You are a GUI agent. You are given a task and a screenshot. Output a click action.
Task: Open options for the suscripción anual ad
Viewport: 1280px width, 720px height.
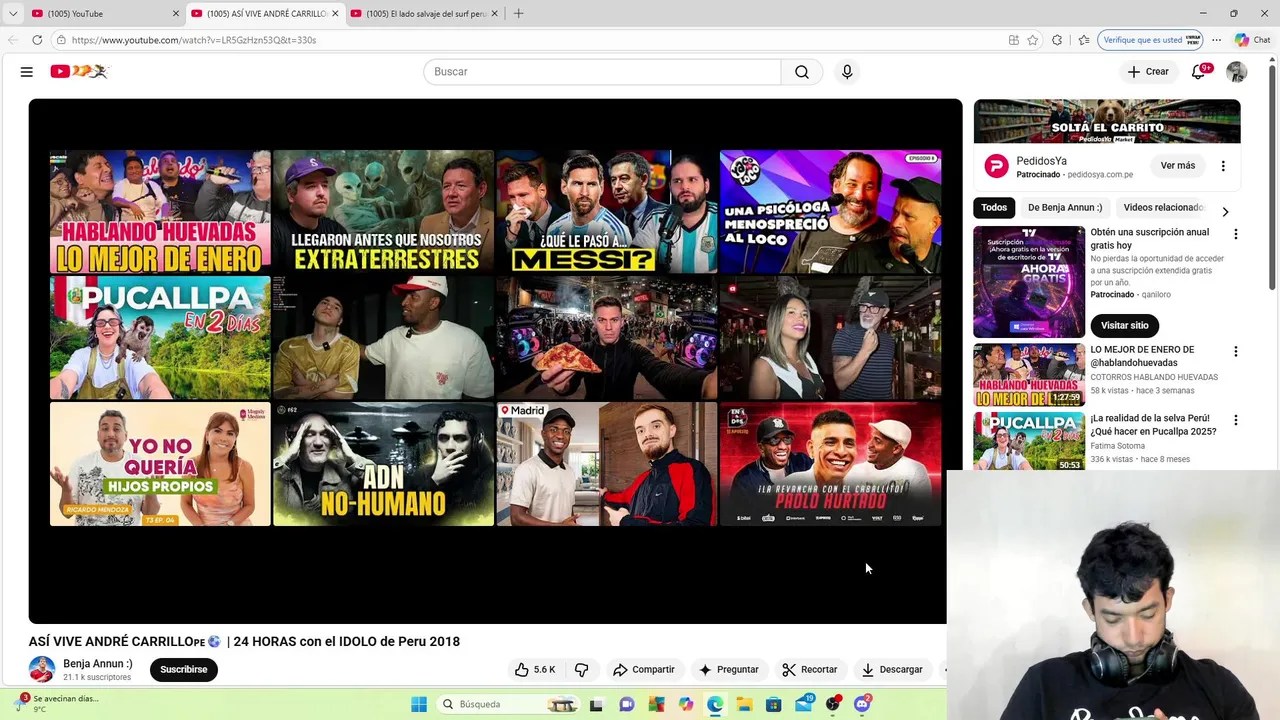click(x=1235, y=234)
